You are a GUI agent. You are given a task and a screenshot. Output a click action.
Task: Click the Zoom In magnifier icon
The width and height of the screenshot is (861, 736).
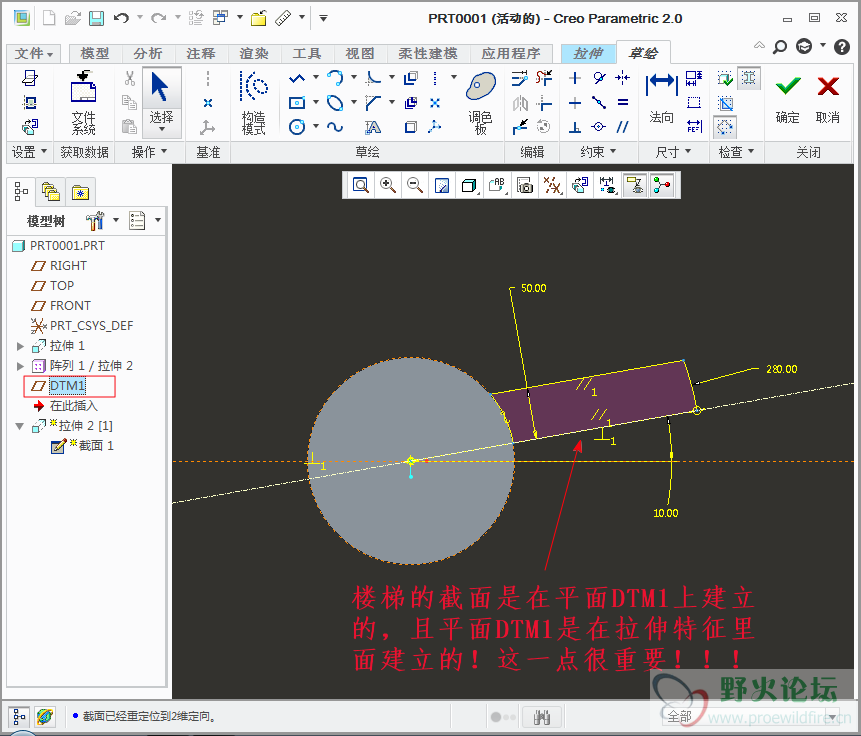[388, 186]
